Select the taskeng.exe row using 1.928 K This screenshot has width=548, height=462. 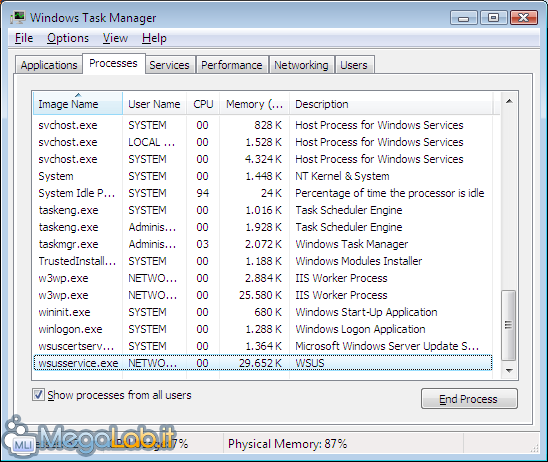click(x=263, y=227)
